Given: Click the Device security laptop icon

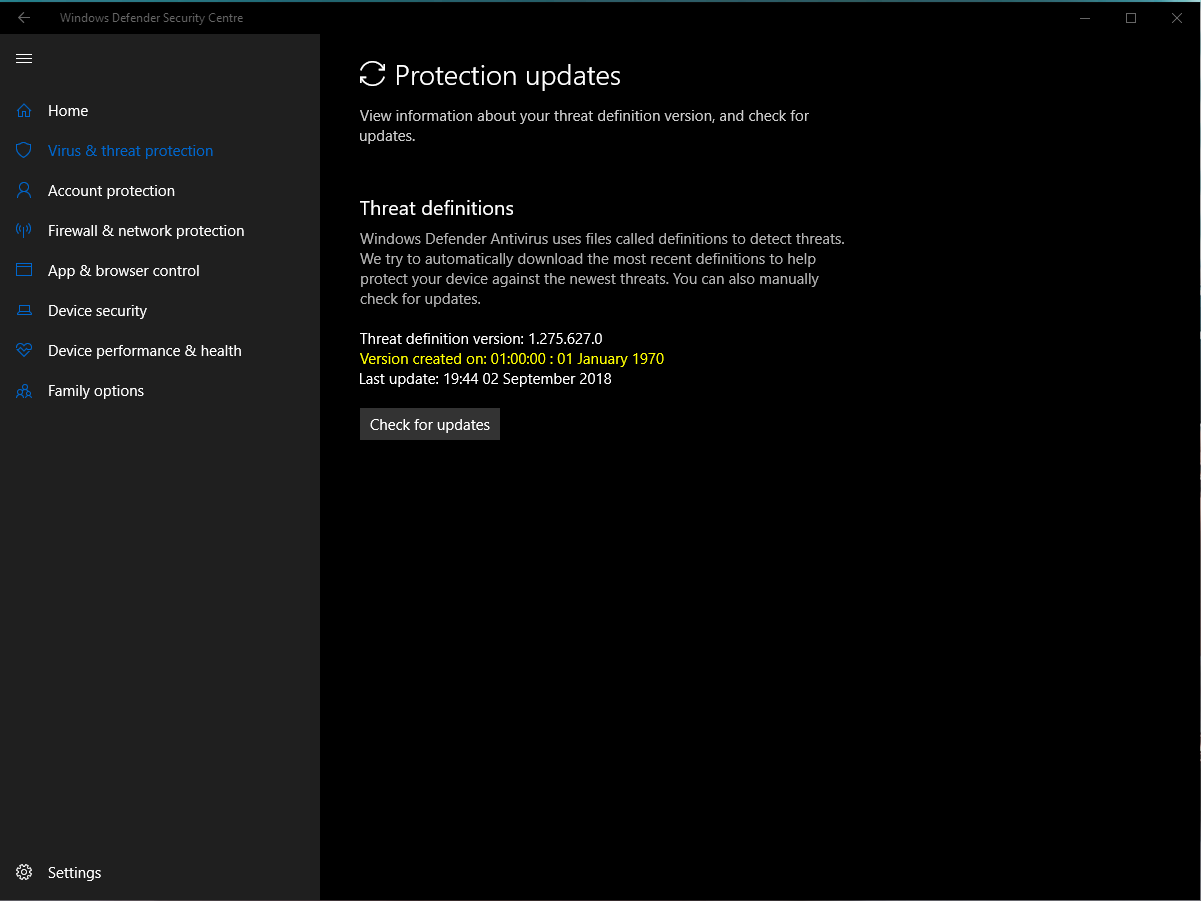Looking at the screenshot, I should coord(24,311).
